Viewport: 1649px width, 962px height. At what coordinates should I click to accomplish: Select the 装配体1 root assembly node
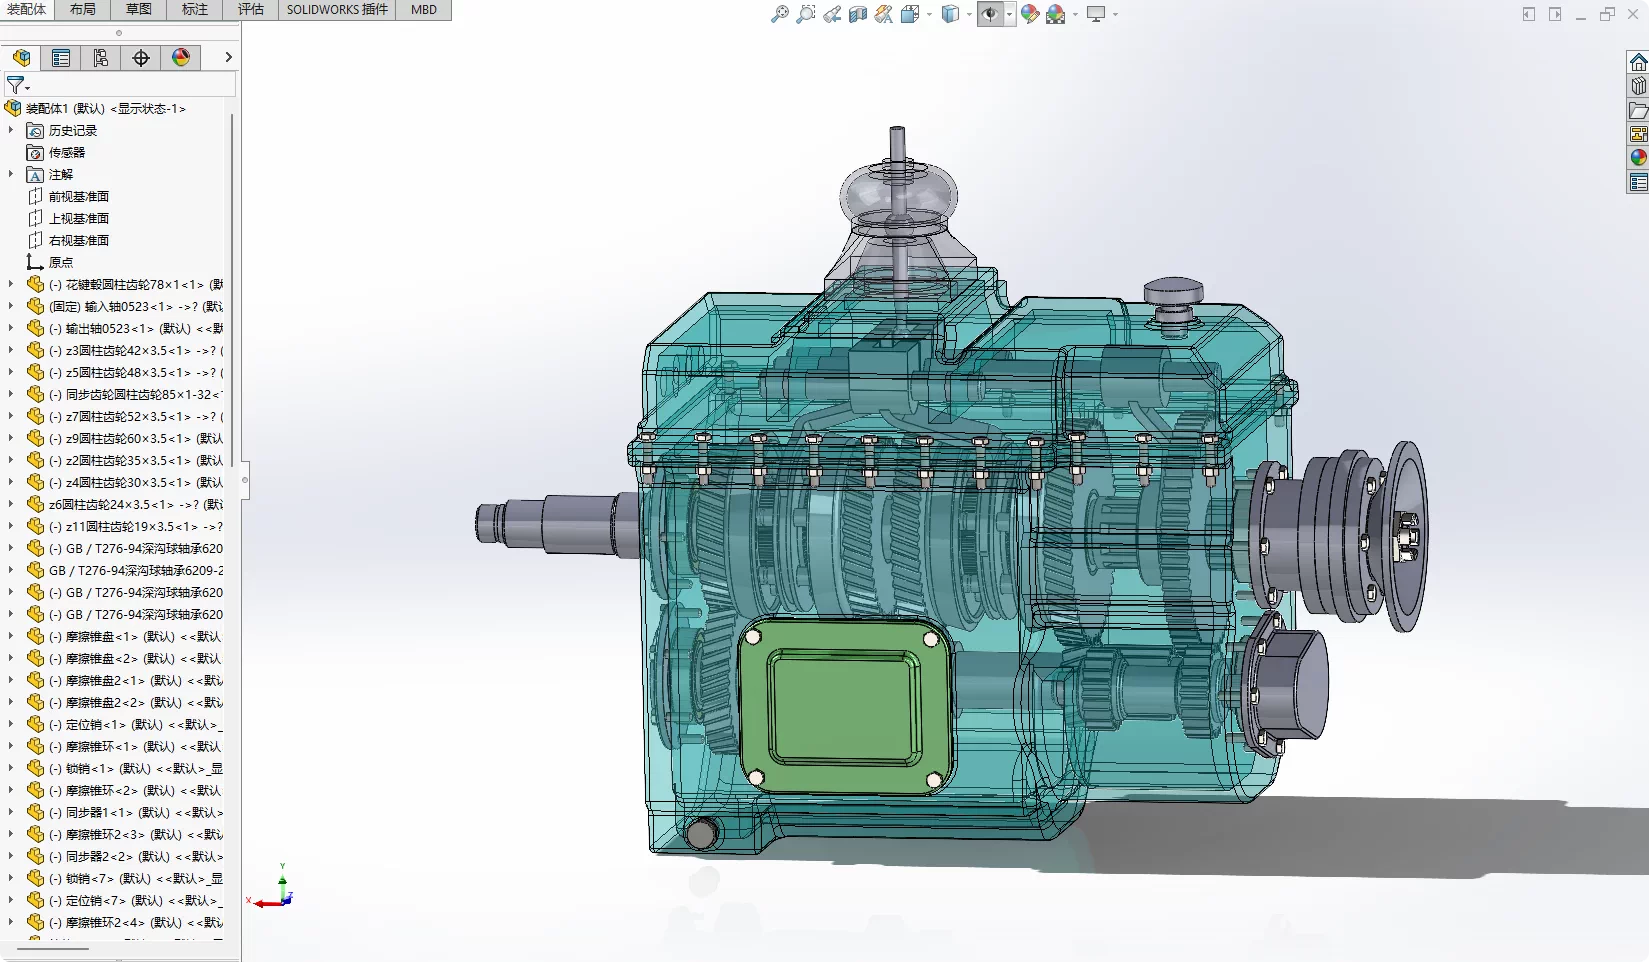click(x=95, y=108)
